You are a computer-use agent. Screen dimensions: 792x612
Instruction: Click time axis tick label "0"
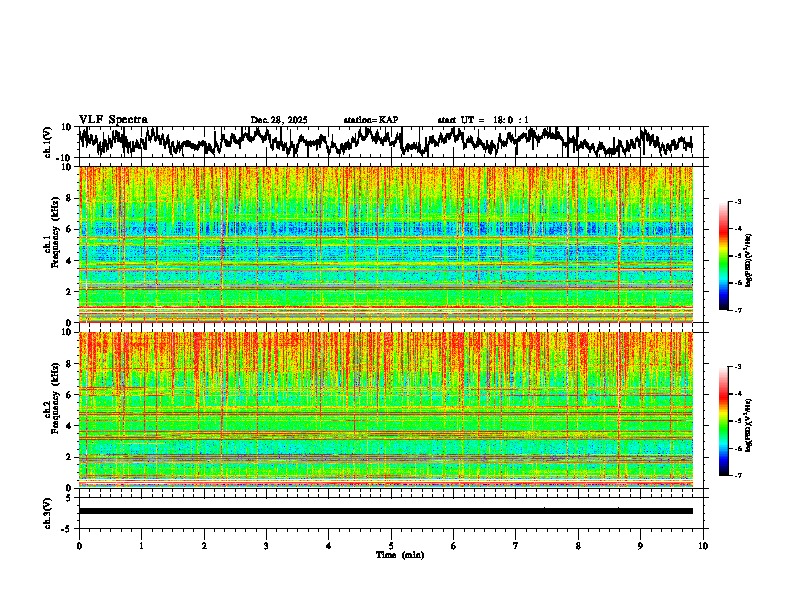click(x=79, y=546)
